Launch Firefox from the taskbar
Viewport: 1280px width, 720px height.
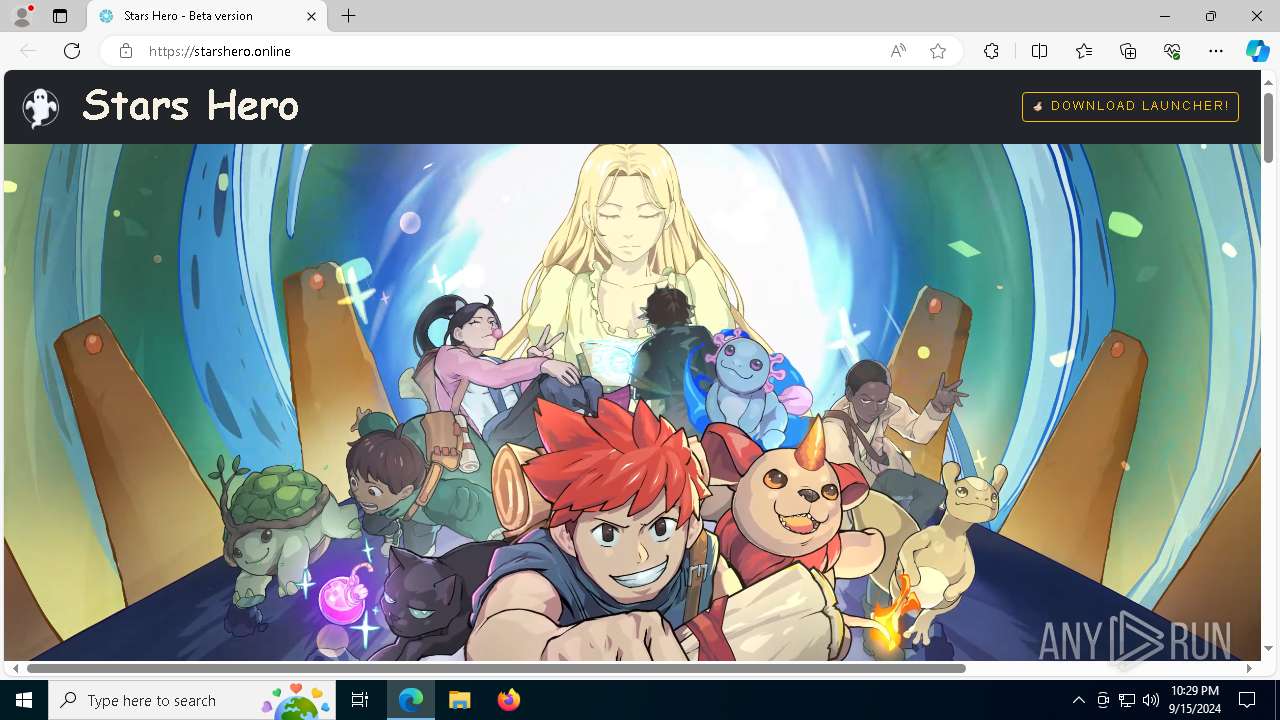508,700
